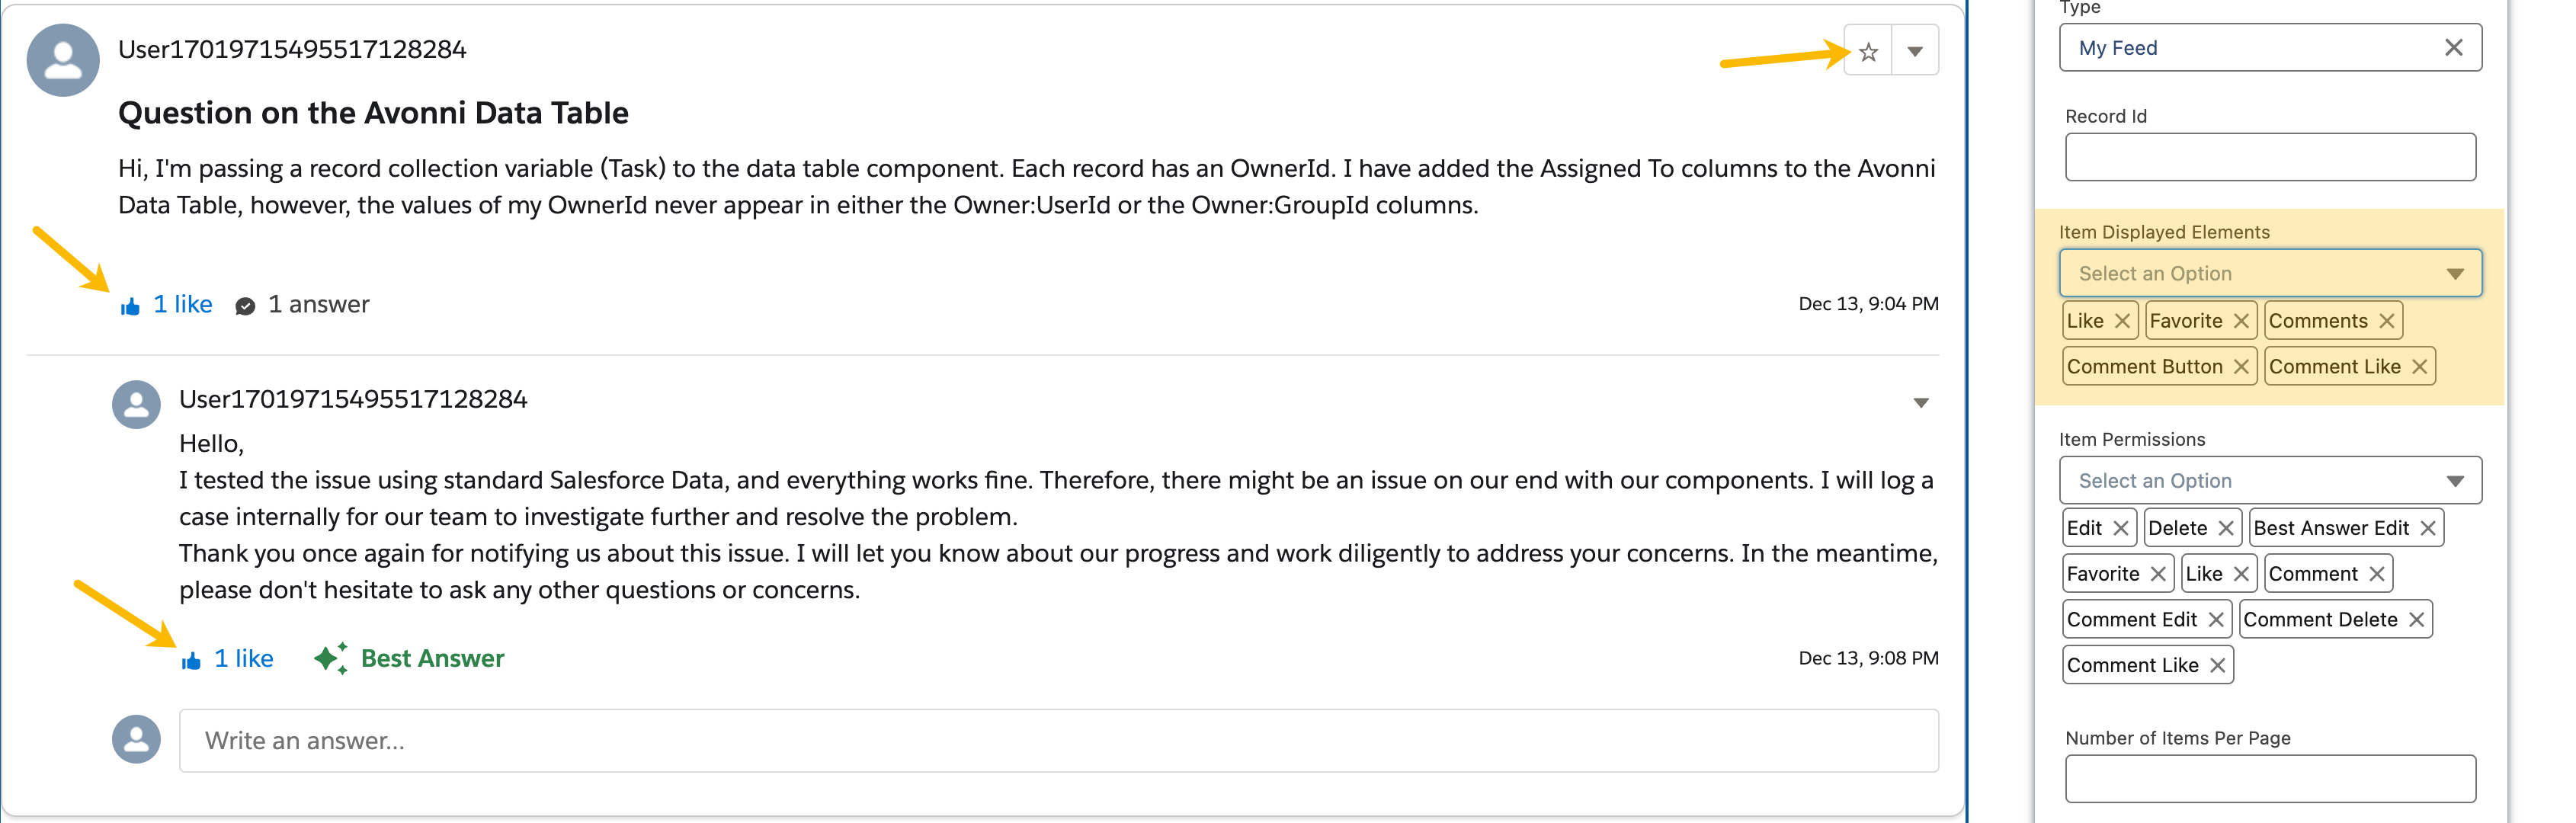Like the answer using its thumbs-up icon
Viewport: 2576px width, 823px height.
click(191, 660)
